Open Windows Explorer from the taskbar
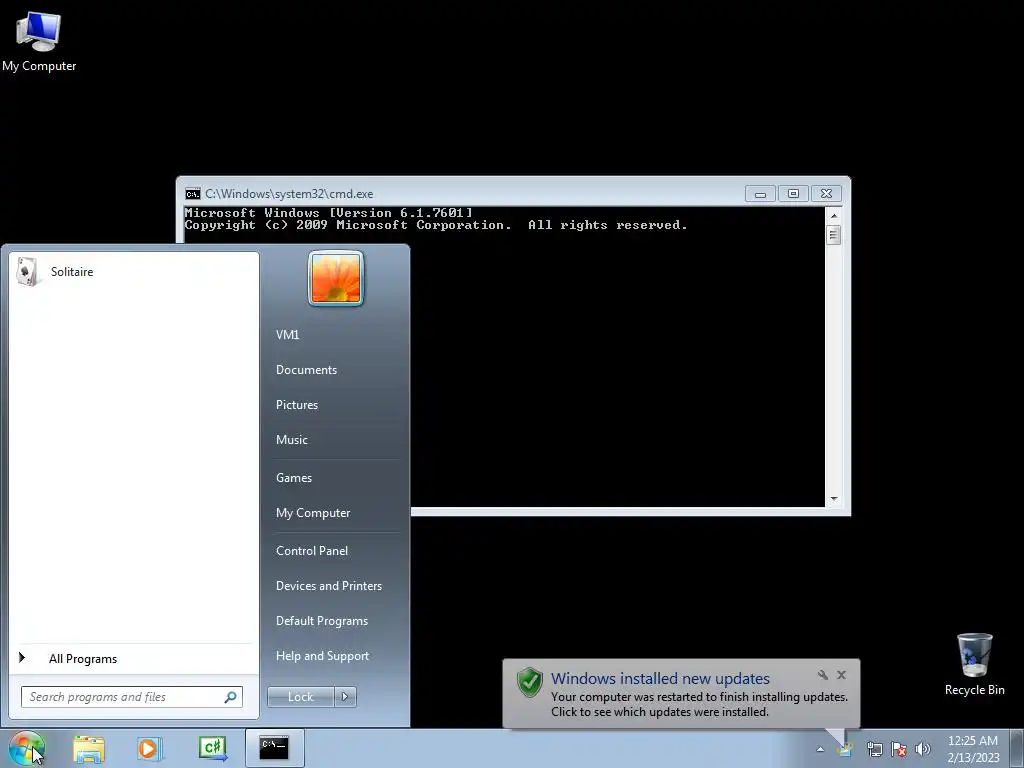This screenshot has height=768, width=1024. click(89, 748)
